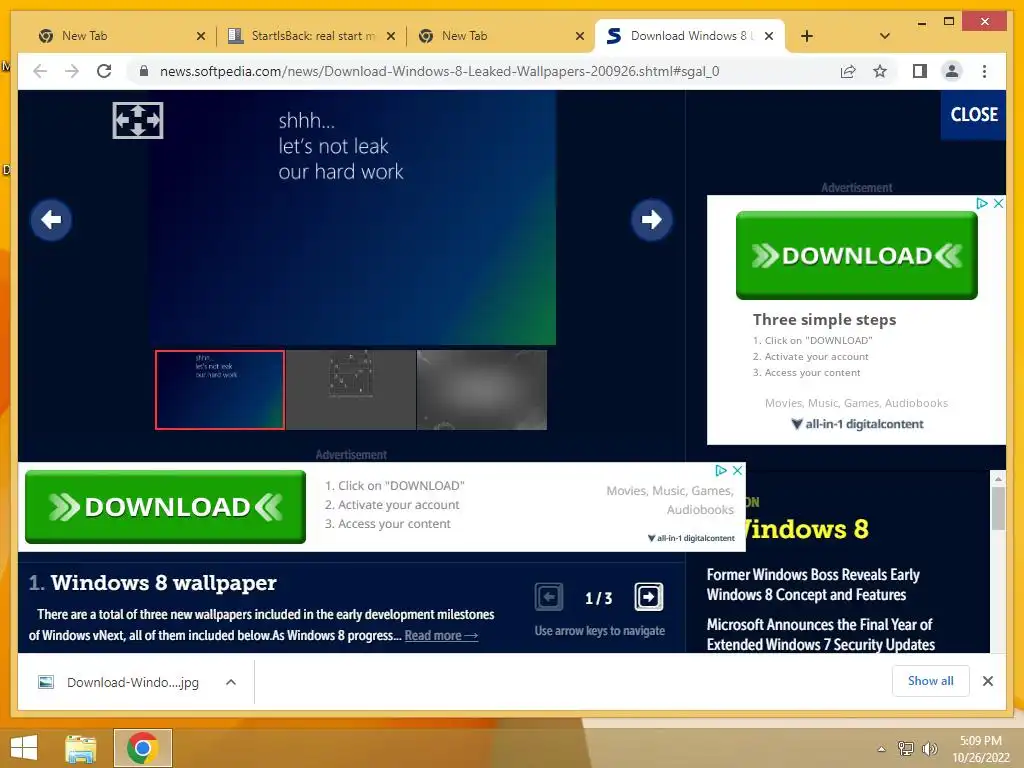Click 'Three simple steps' ad text
Screen dimensions: 1024x768
(824, 319)
